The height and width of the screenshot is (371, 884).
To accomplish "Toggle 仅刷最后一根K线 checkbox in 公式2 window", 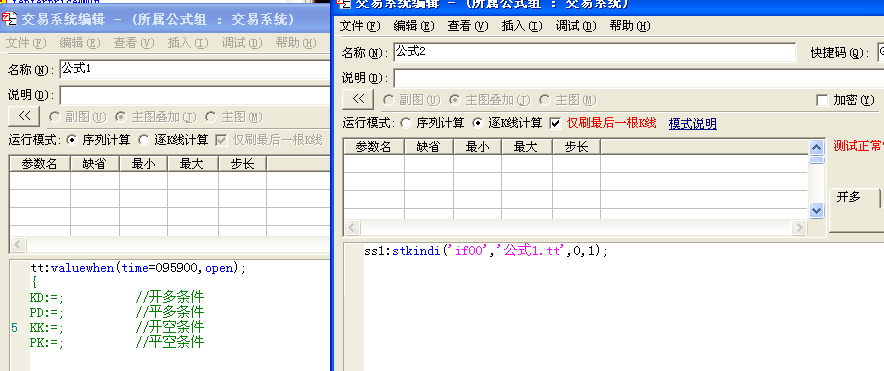I will pos(555,123).
